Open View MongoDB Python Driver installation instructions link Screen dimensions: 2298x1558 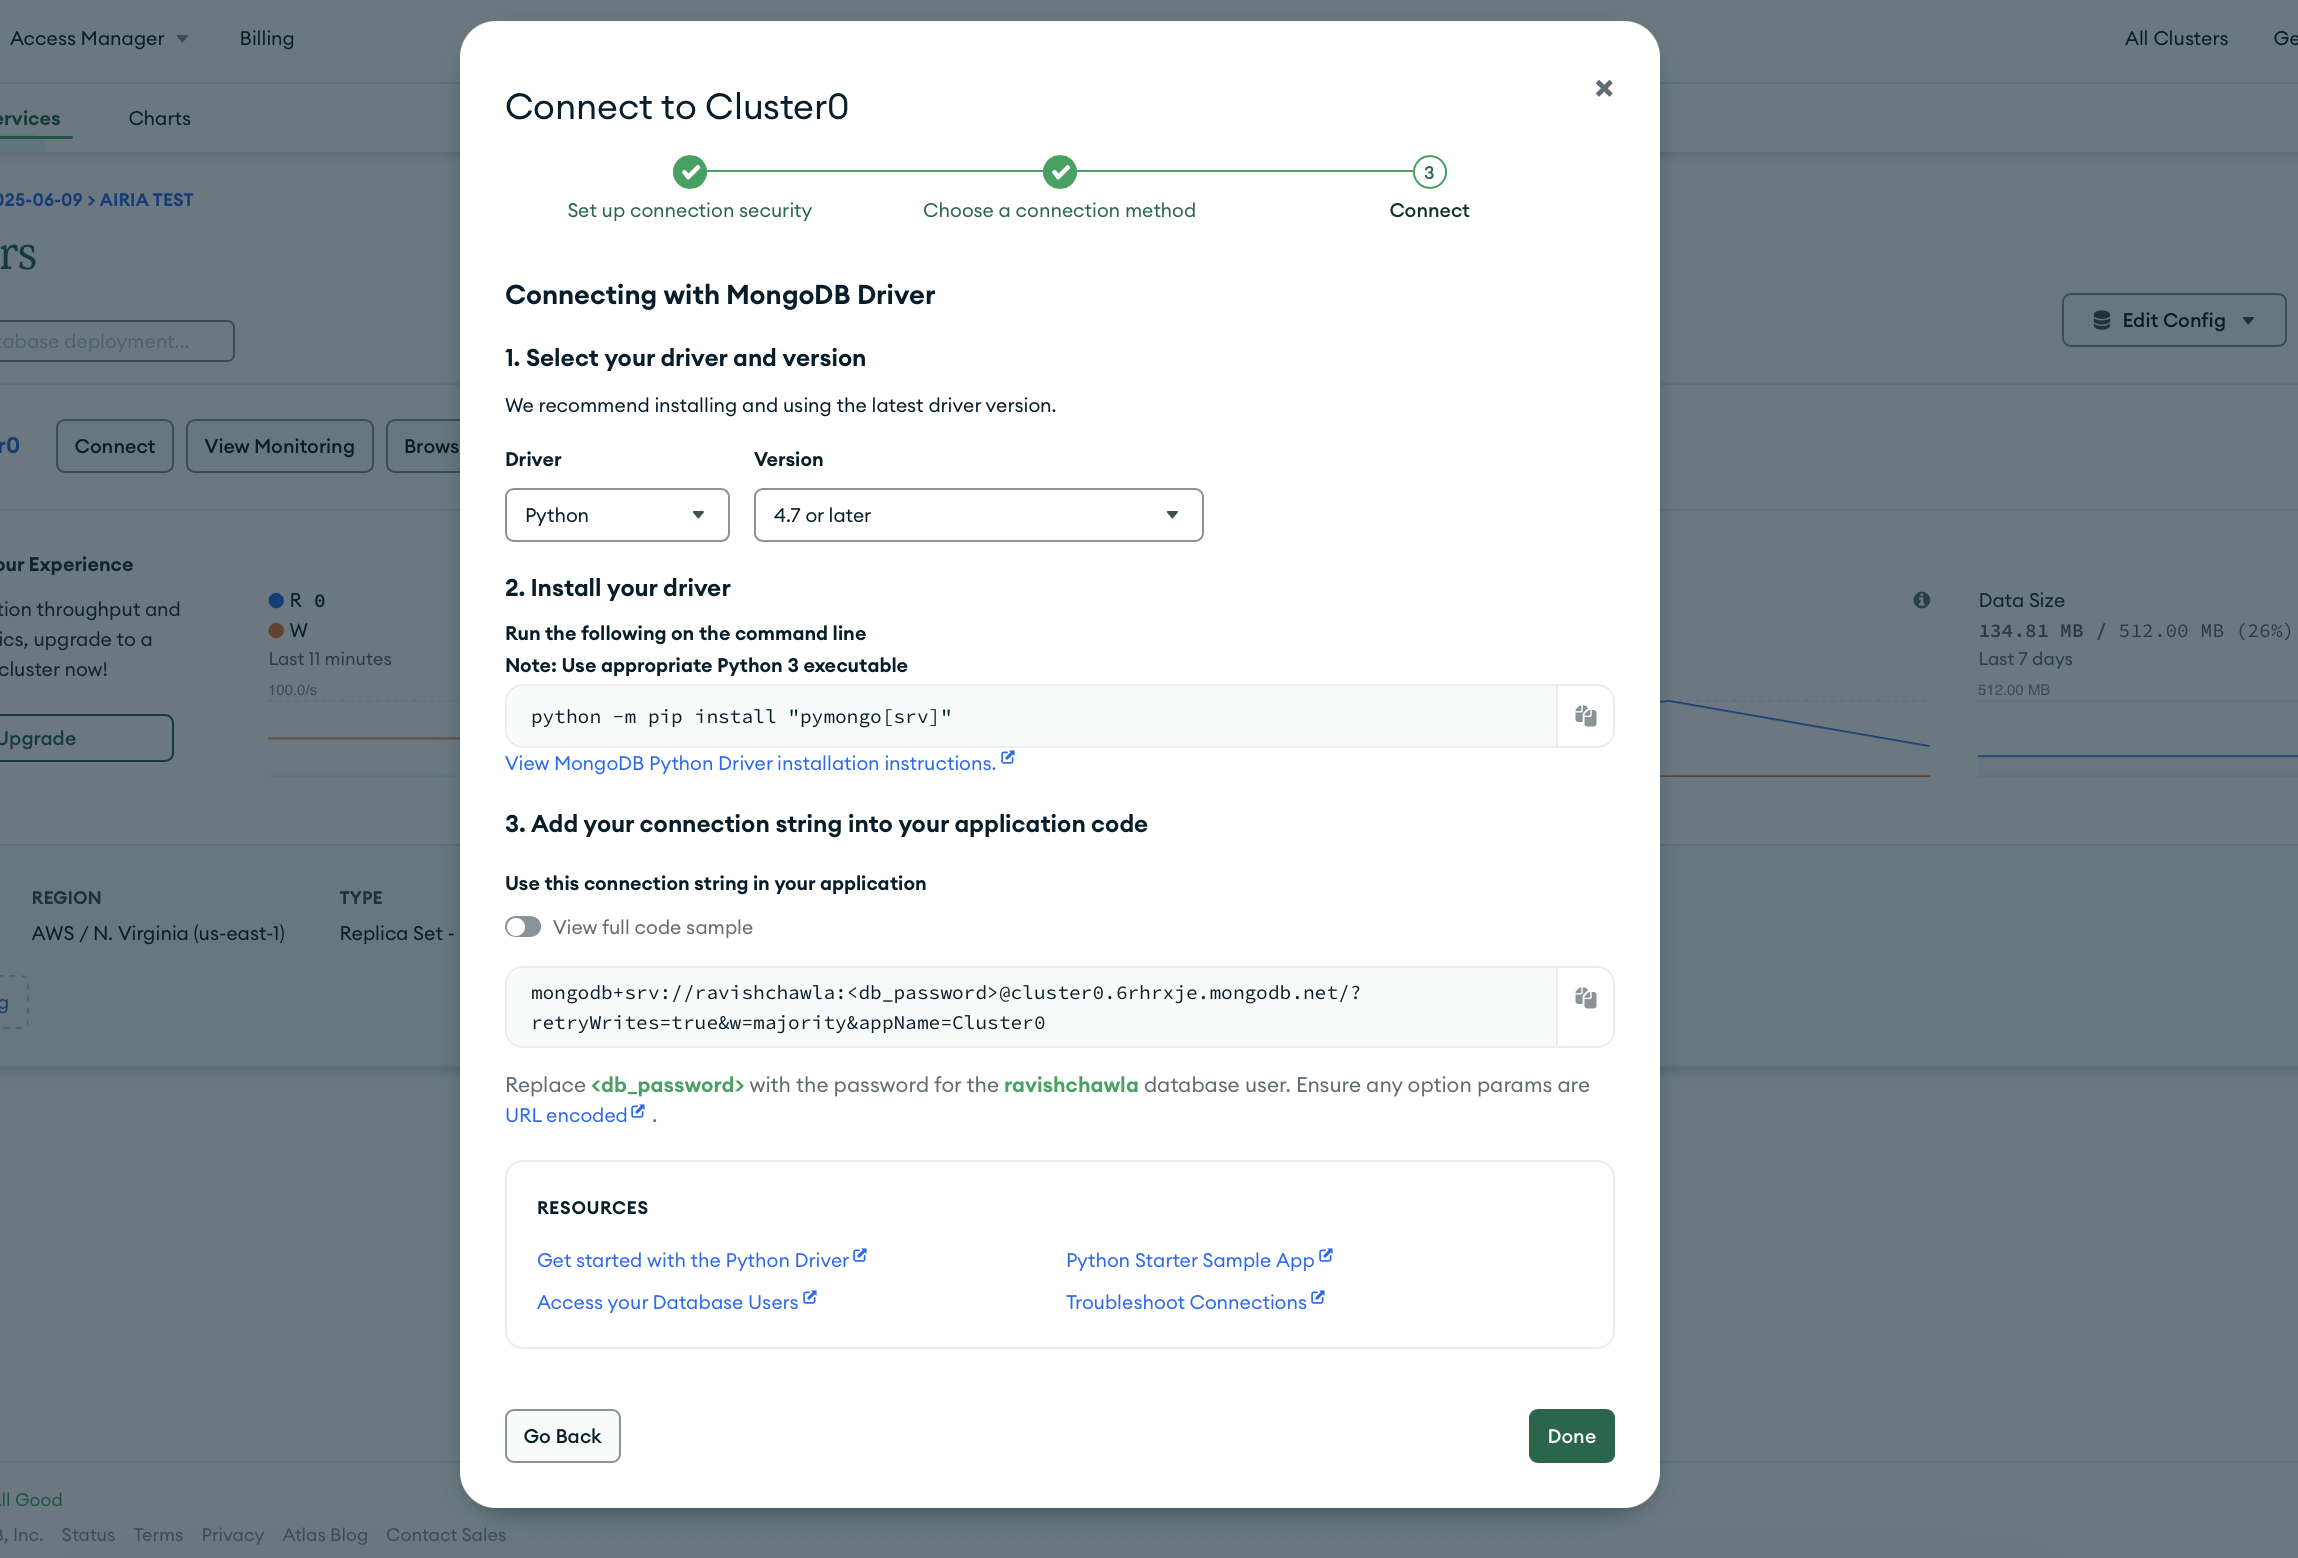point(750,763)
